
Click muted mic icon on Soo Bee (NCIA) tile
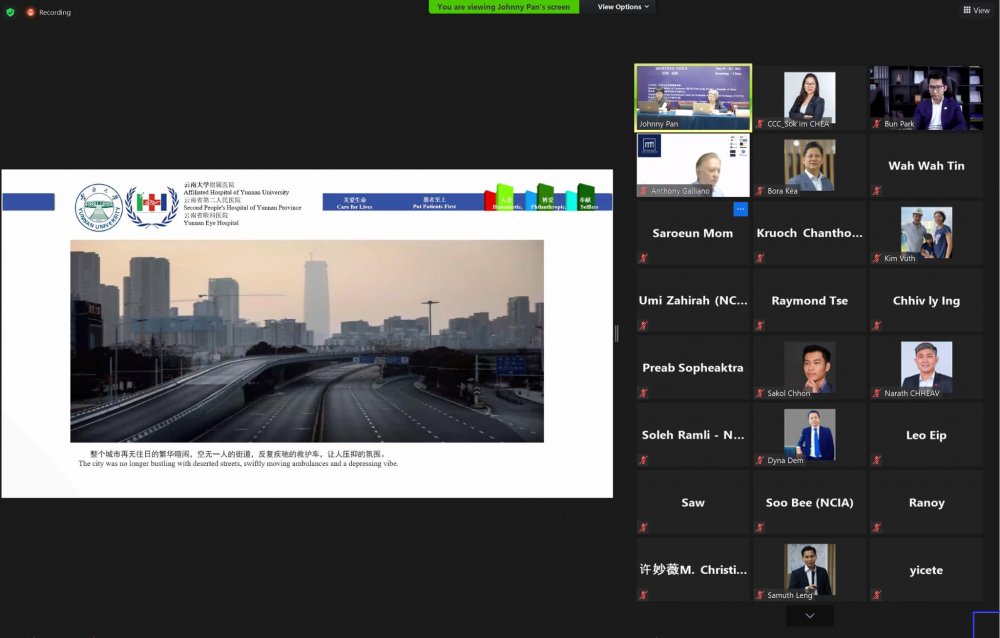760,528
